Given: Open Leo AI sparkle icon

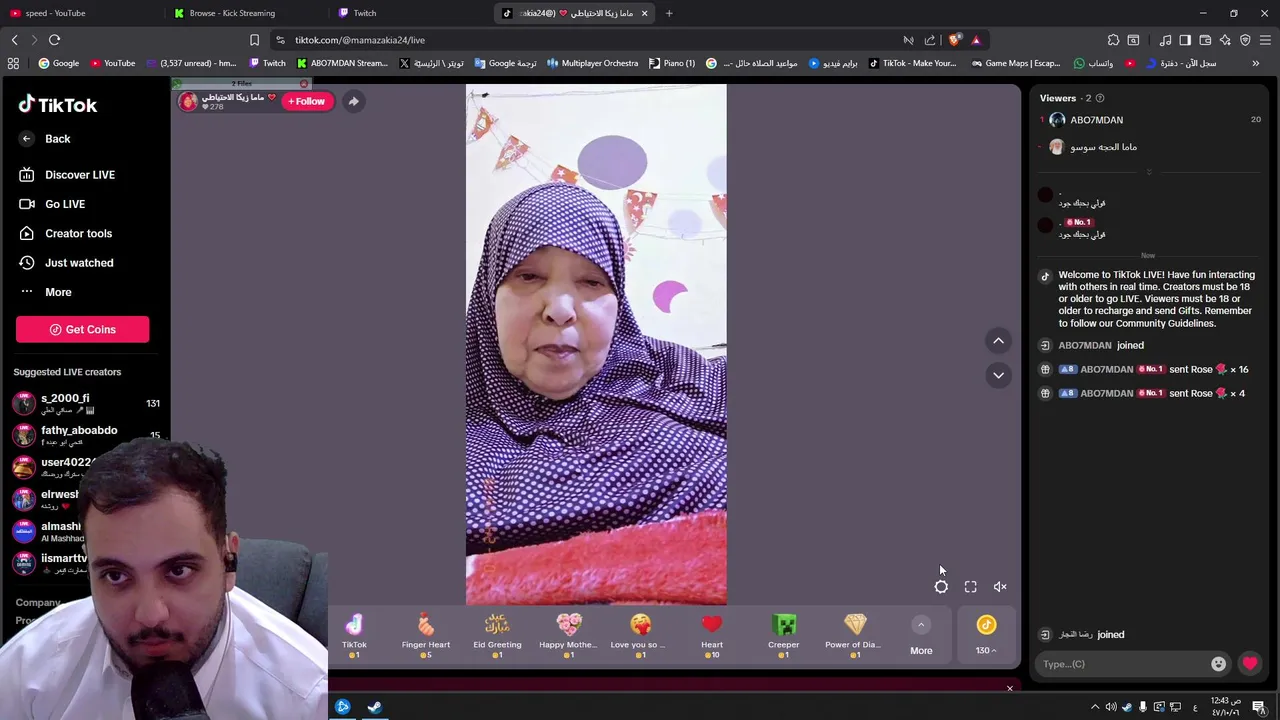Looking at the screenshot, I should point(1225,40).
